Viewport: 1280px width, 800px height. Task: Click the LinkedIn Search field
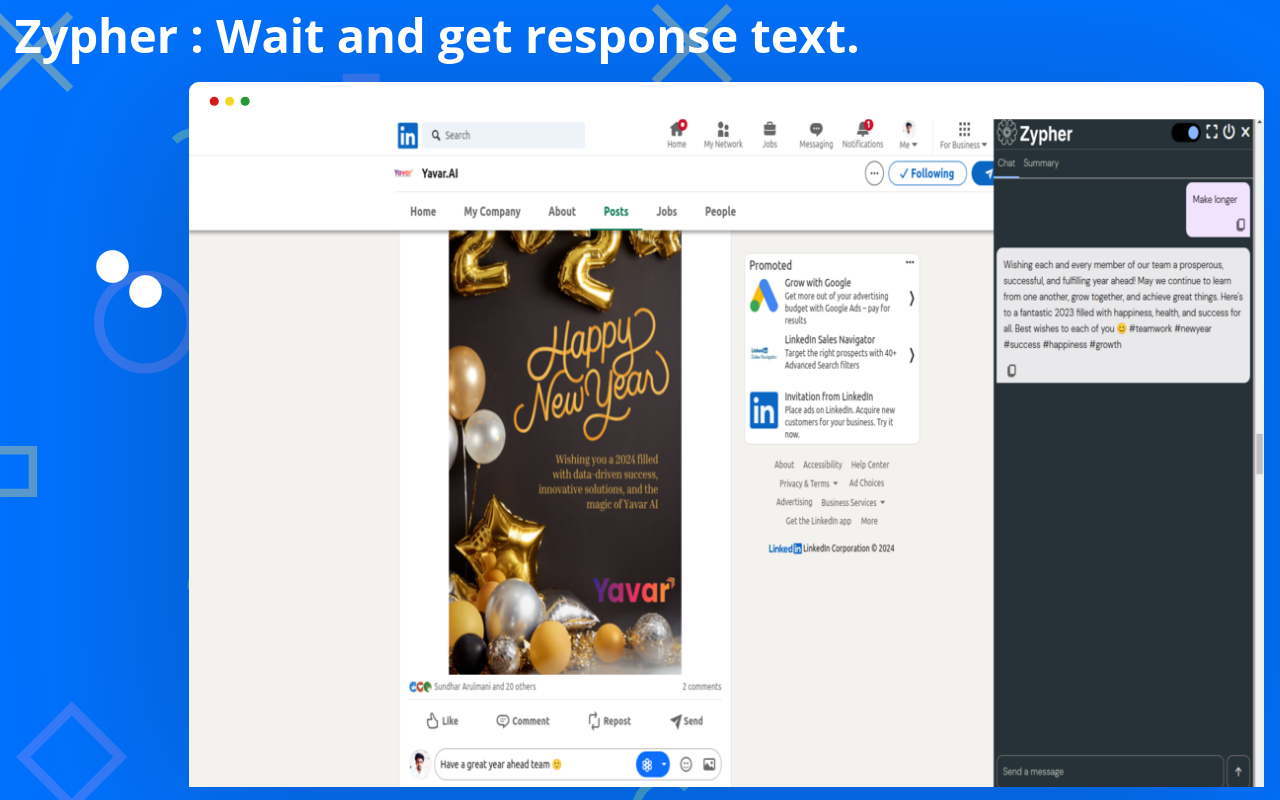(x=504, y=135)
